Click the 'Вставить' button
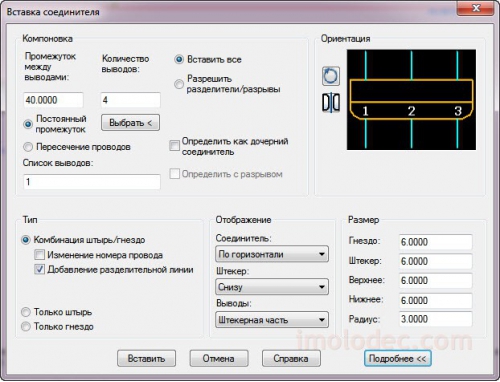500x382 pixels. (146, 359)
